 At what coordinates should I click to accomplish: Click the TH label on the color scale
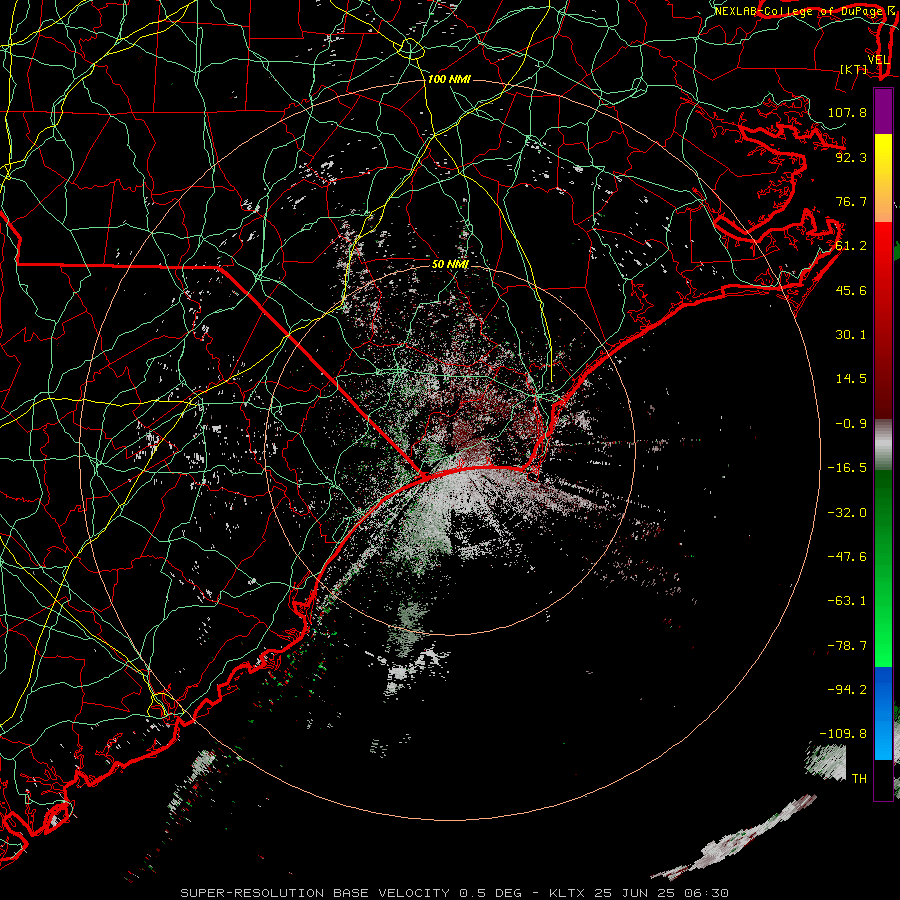pyautogui.click(x=859, y=779)
